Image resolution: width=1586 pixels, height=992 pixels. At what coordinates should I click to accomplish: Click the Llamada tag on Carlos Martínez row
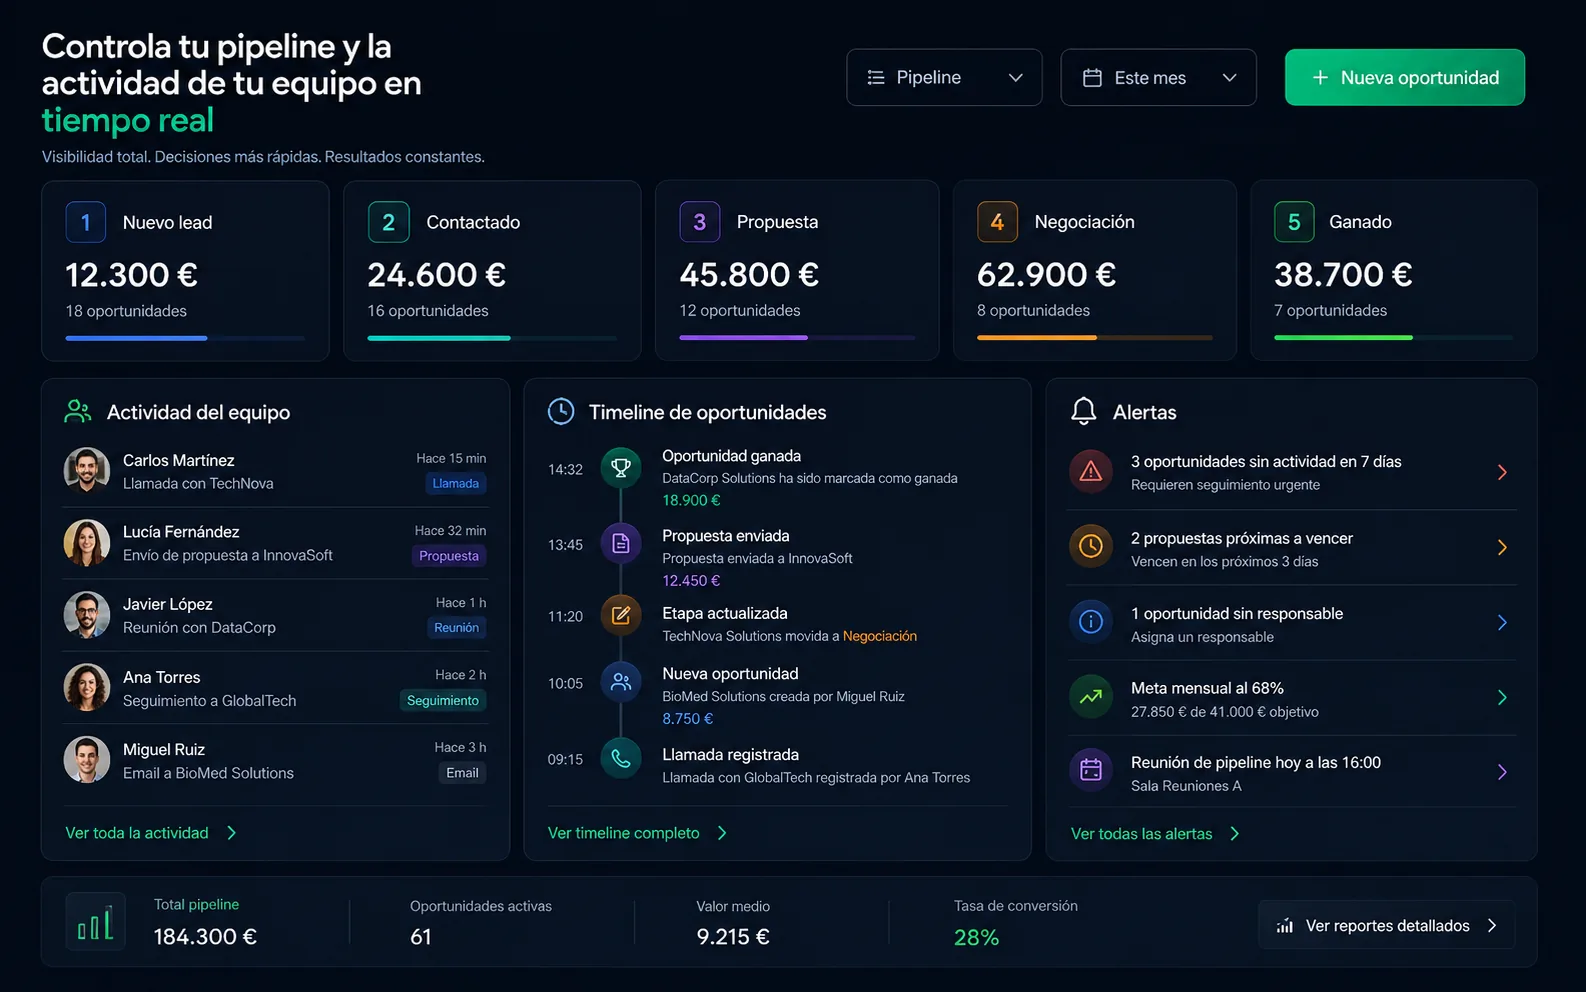[455, 483]
